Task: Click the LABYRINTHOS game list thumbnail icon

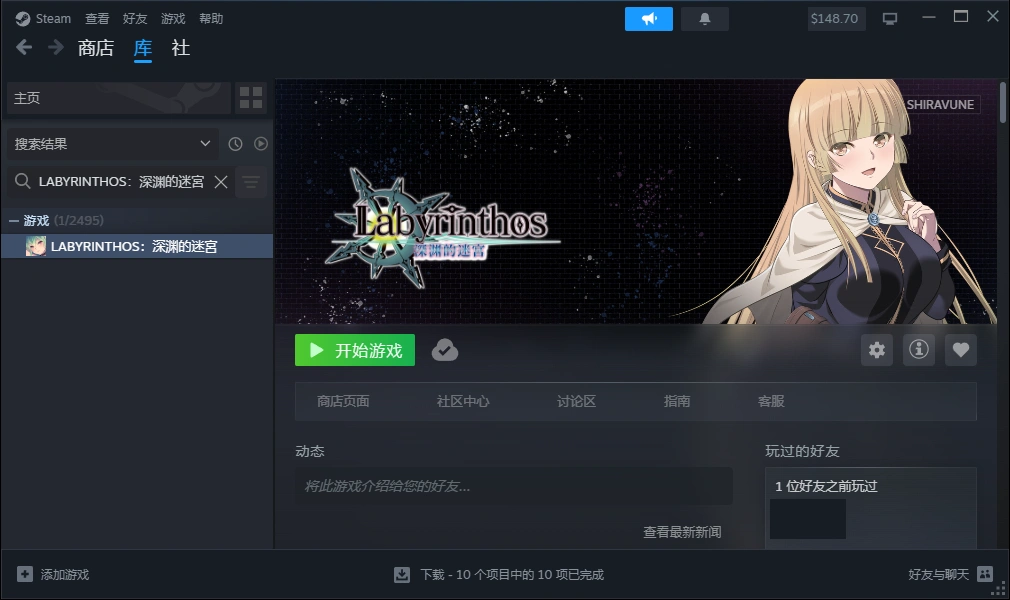Action: [x=35, y=246]
